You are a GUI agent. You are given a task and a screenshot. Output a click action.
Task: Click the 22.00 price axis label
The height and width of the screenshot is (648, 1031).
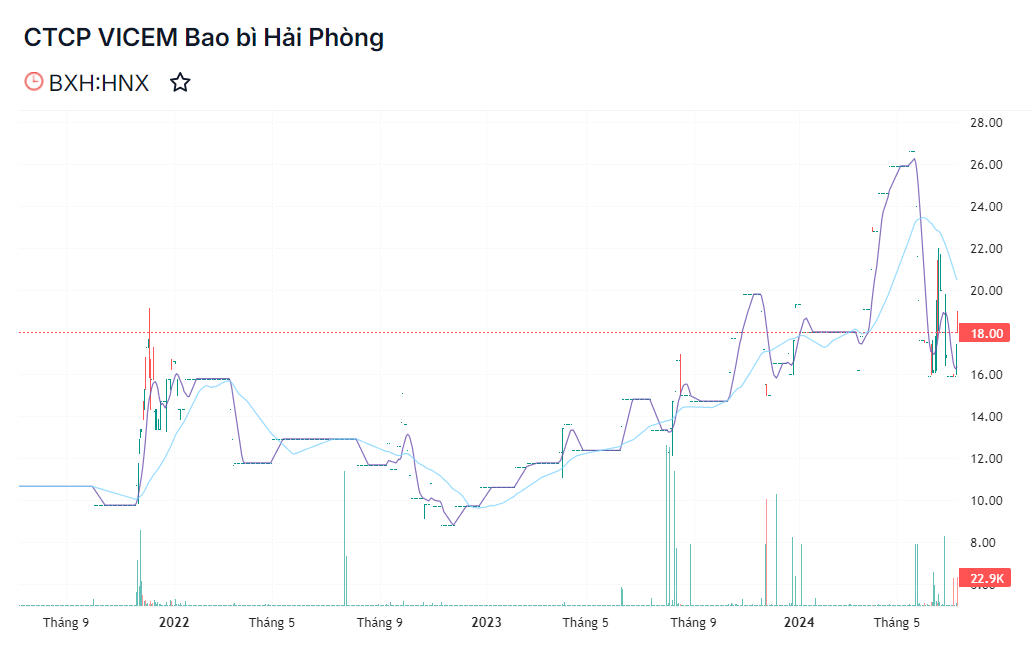(x=986, y=249)
